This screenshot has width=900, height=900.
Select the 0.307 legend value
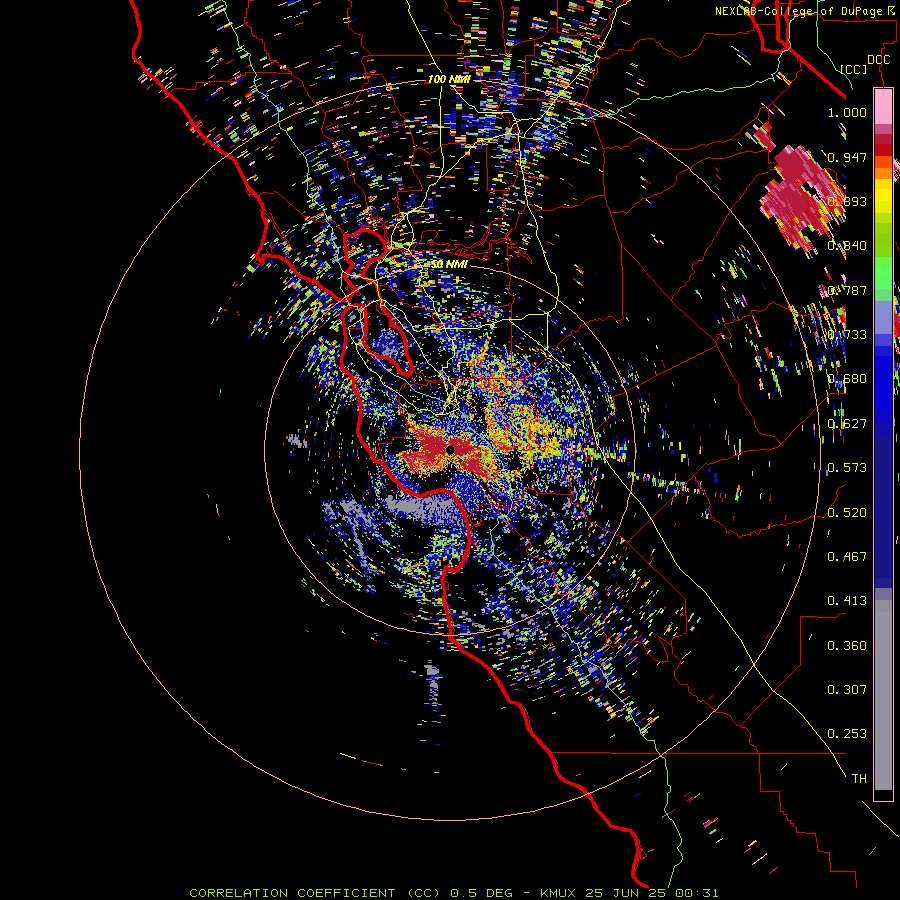coord(847,689)
